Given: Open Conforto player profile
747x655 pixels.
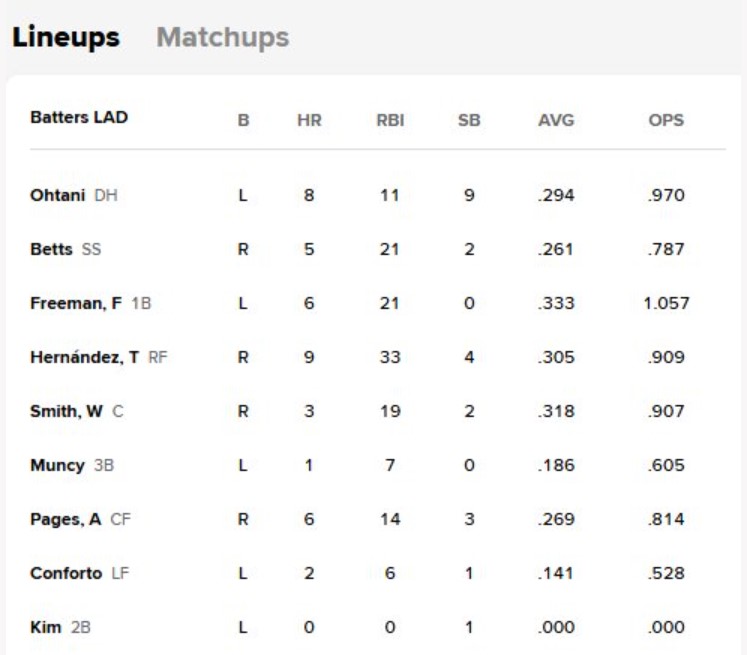Looking at the screenshot, I should pos(66,574).
